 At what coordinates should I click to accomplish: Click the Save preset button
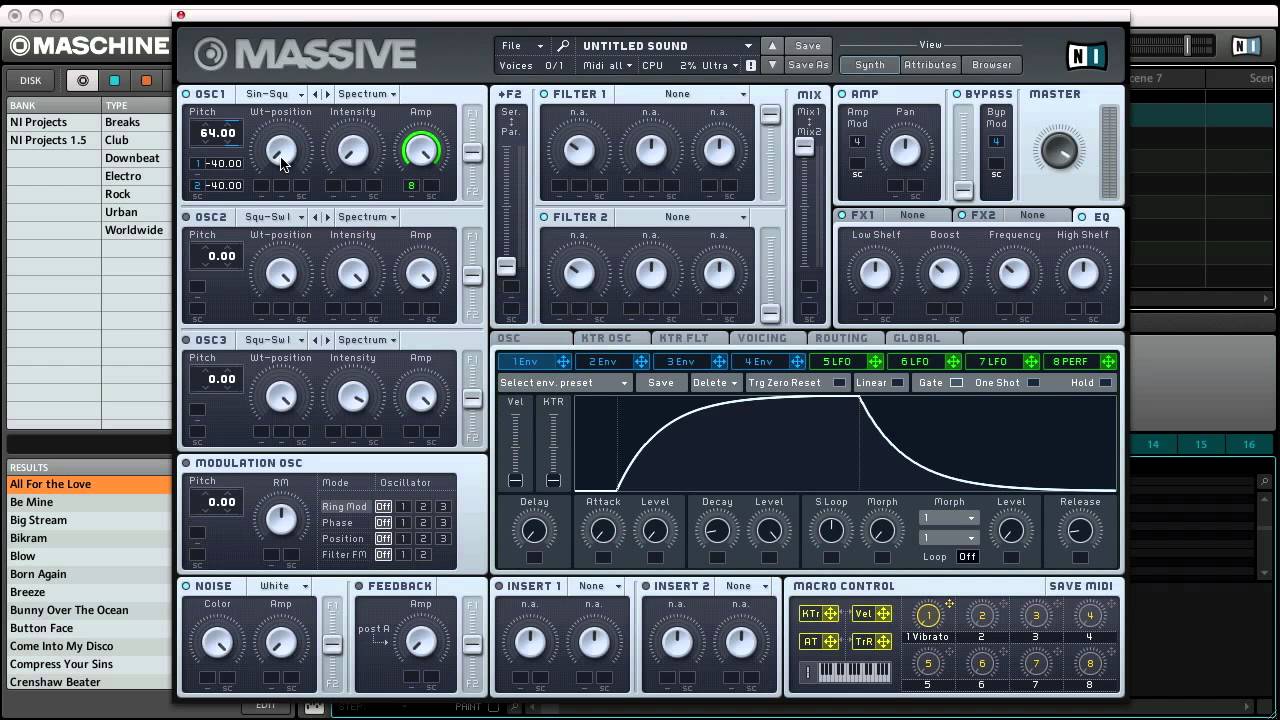[x=808, y=46]
